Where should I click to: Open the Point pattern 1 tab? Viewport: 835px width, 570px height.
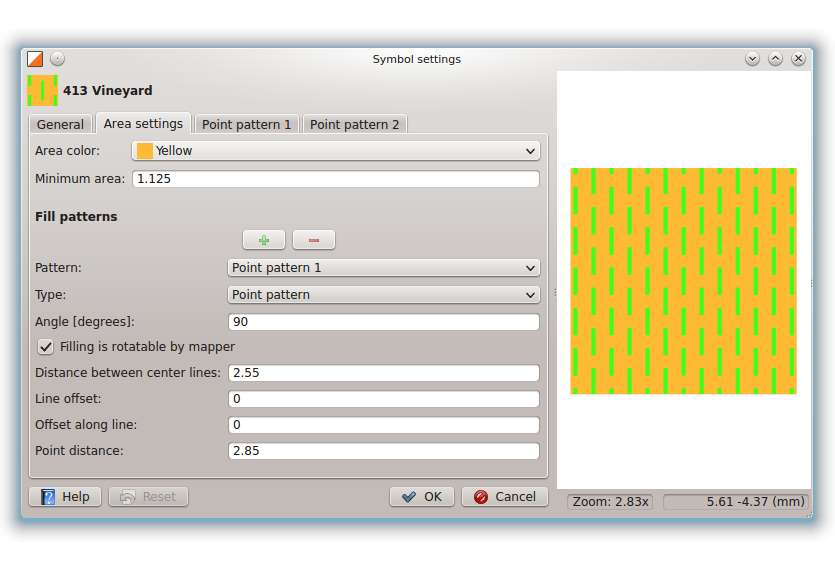tap(247, 124)
